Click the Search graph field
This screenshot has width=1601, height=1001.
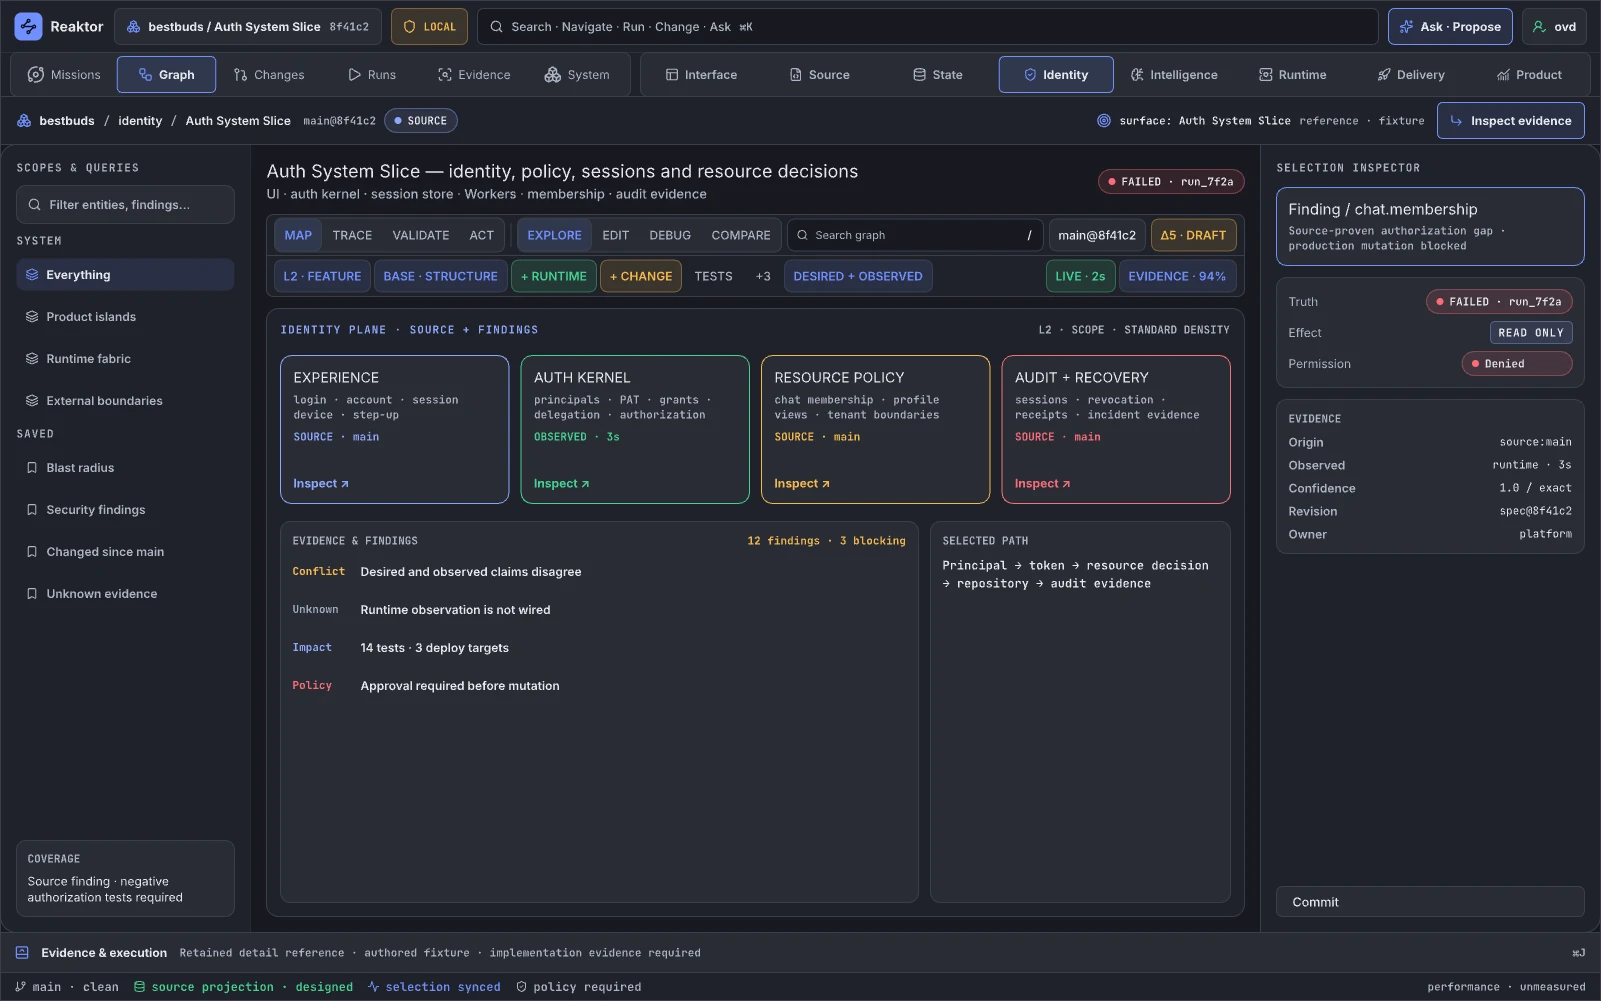pos(915,236)
